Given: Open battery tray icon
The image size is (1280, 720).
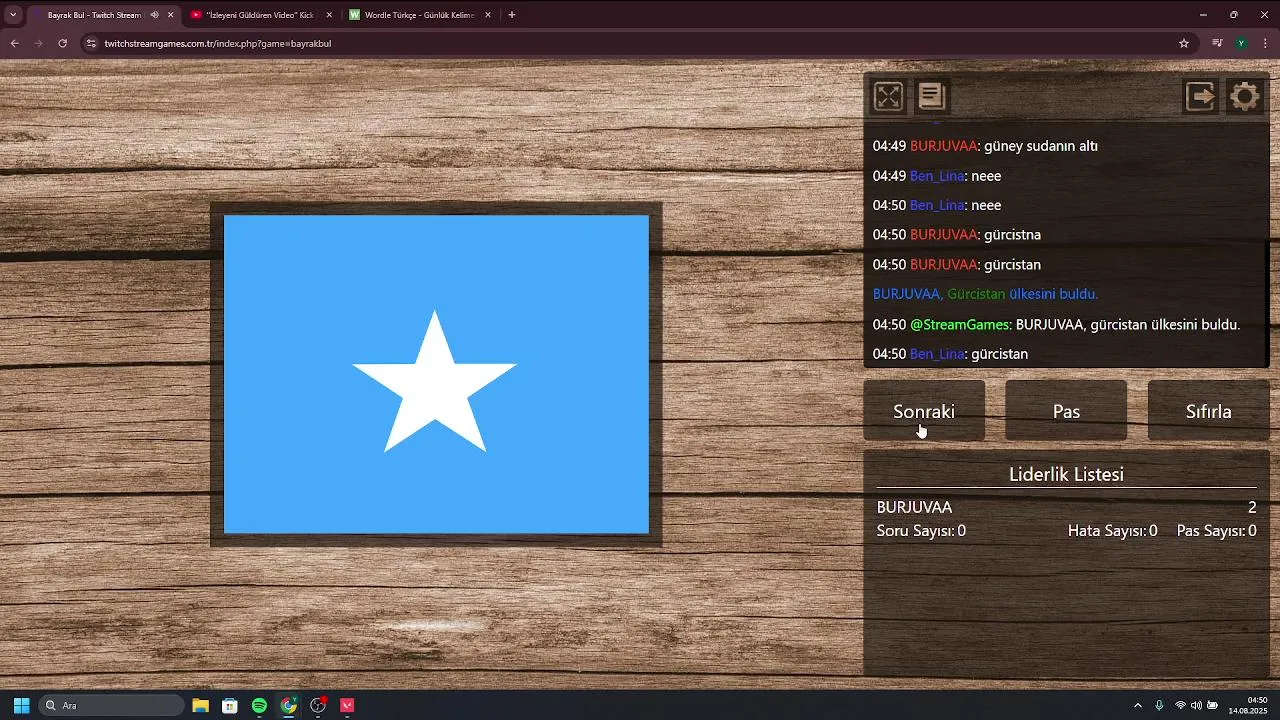Looking at the screenshot, I should 1213,705.
